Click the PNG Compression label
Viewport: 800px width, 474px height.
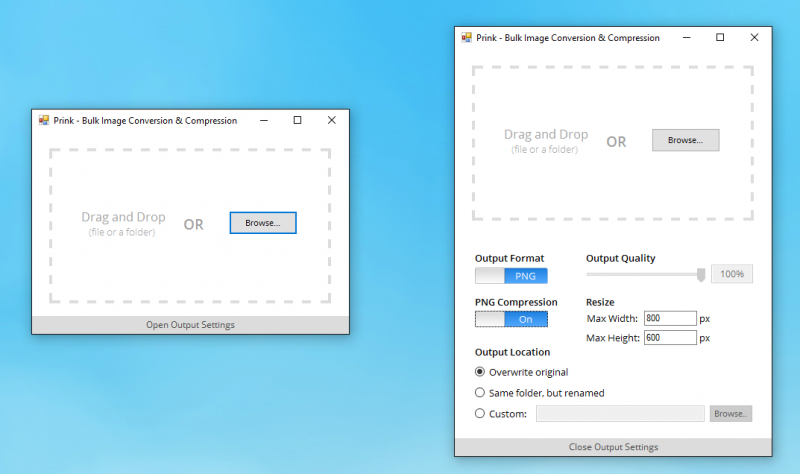pos(516,302)
